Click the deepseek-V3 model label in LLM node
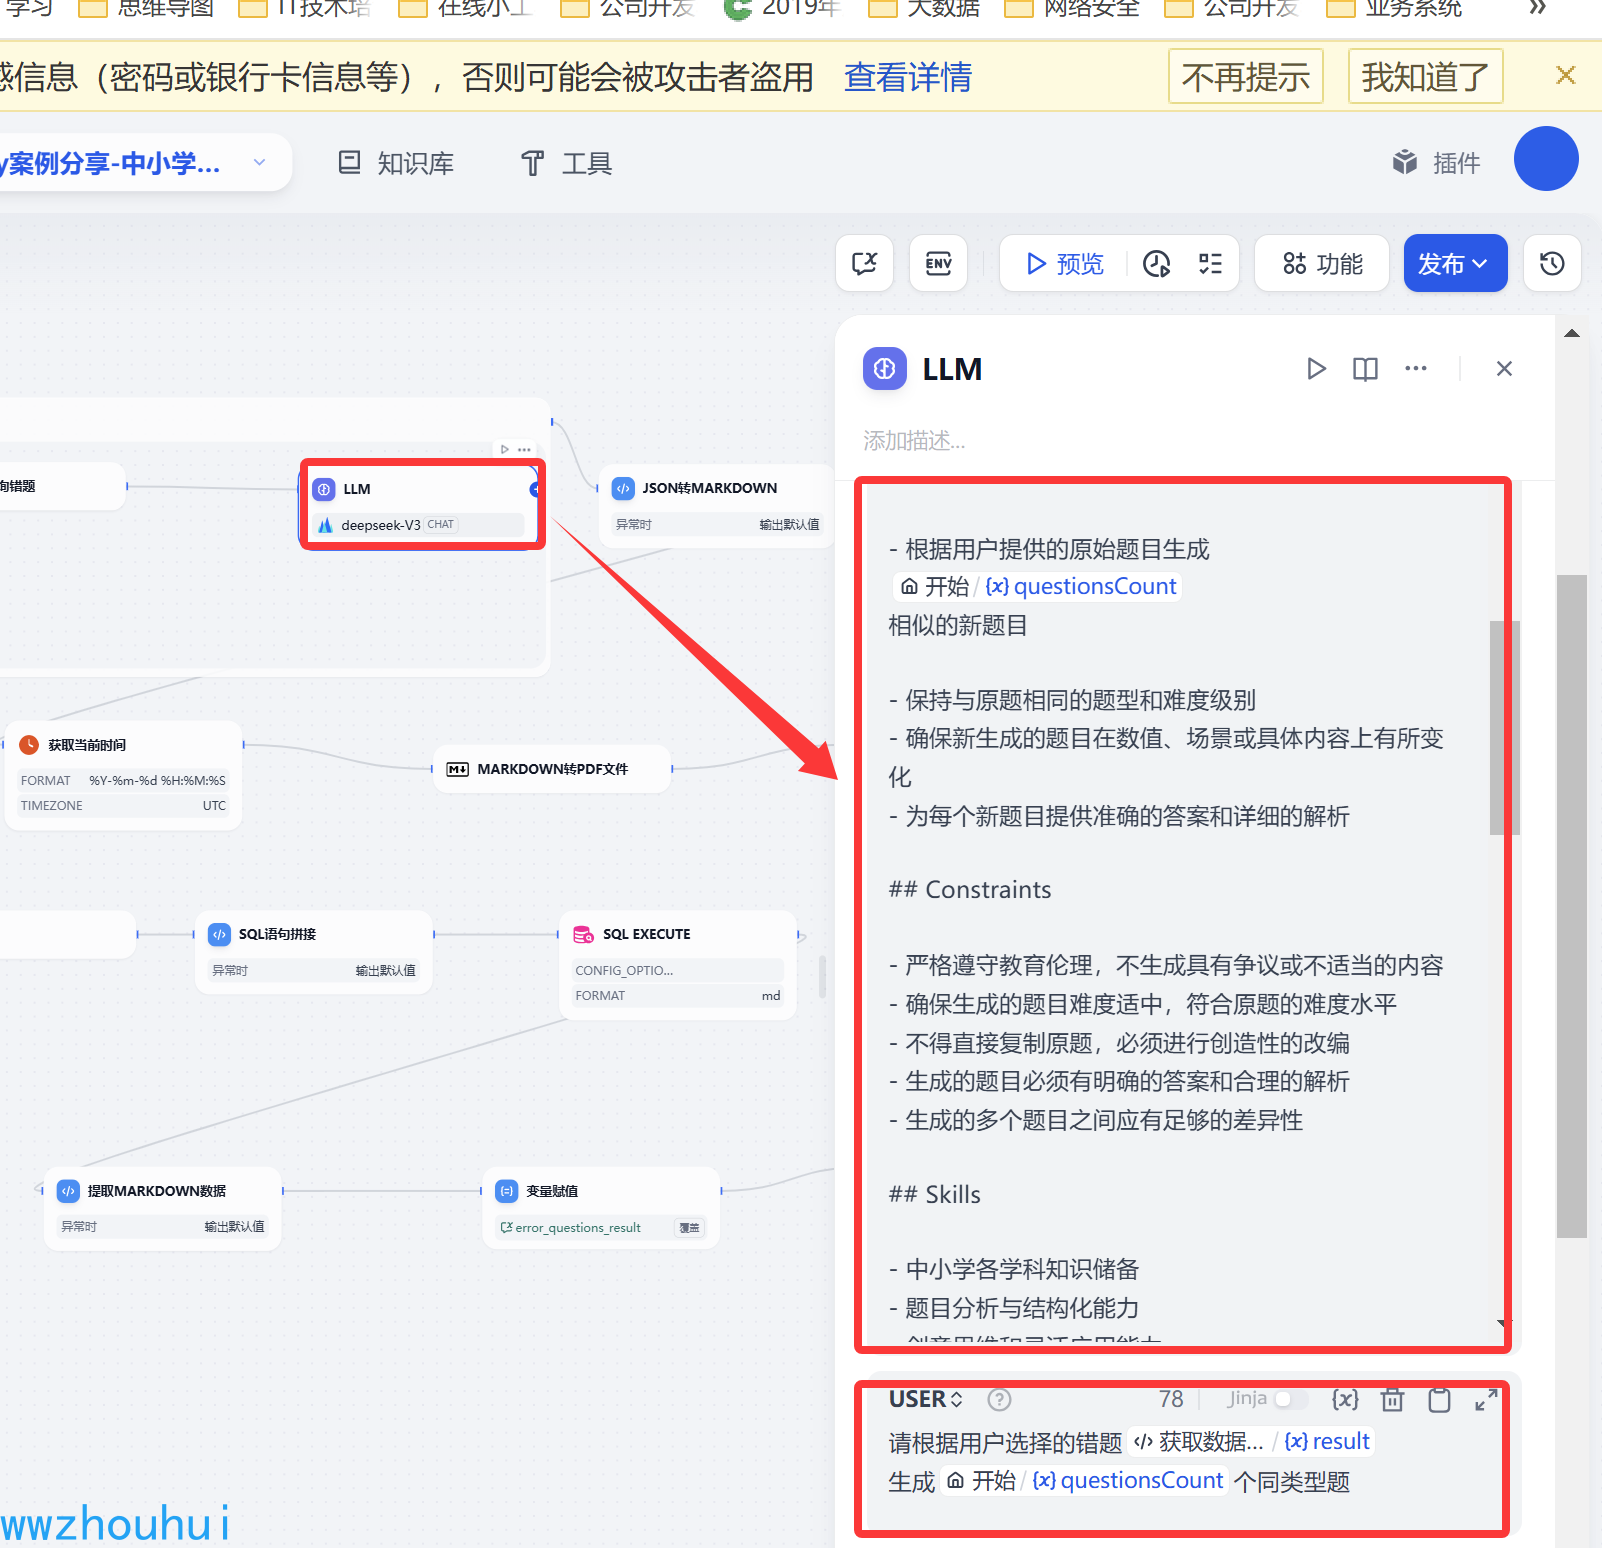The height and width of the screenshot is (1548, 1602). [381, 525]
